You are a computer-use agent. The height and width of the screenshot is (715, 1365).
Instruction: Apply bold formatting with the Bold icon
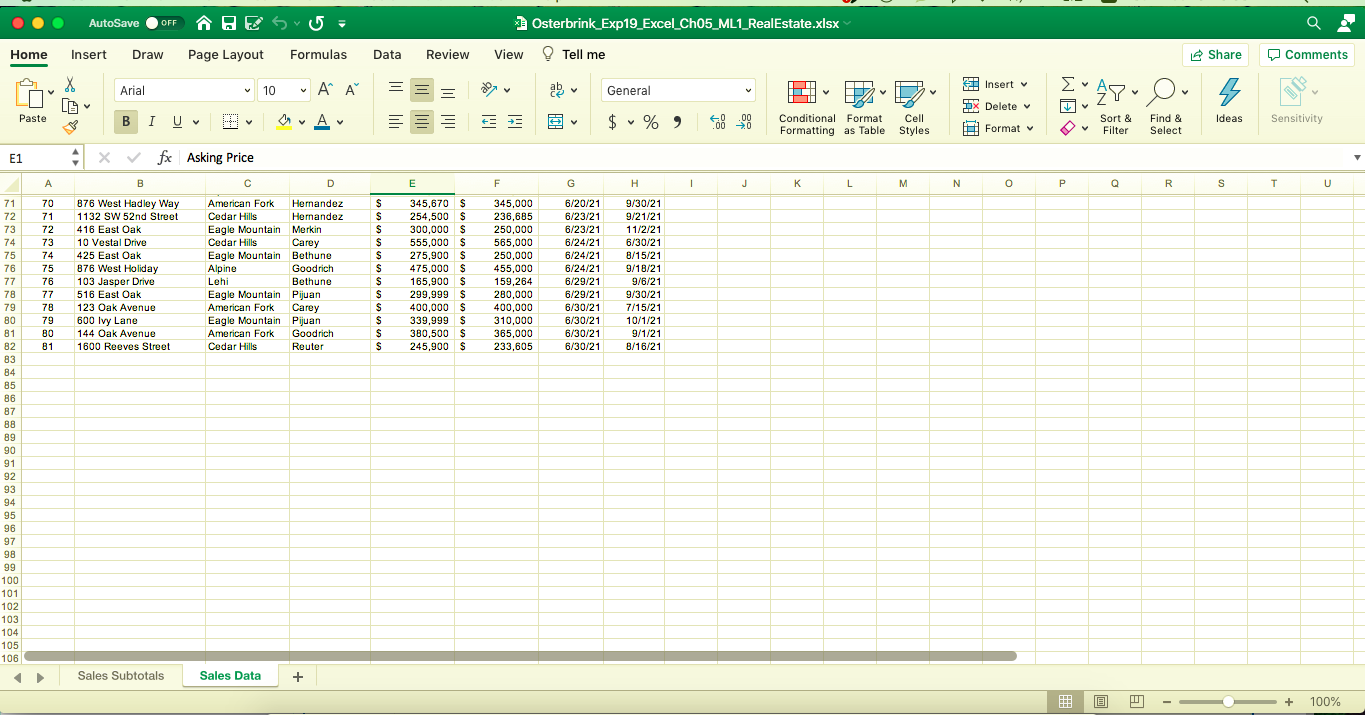124,121
